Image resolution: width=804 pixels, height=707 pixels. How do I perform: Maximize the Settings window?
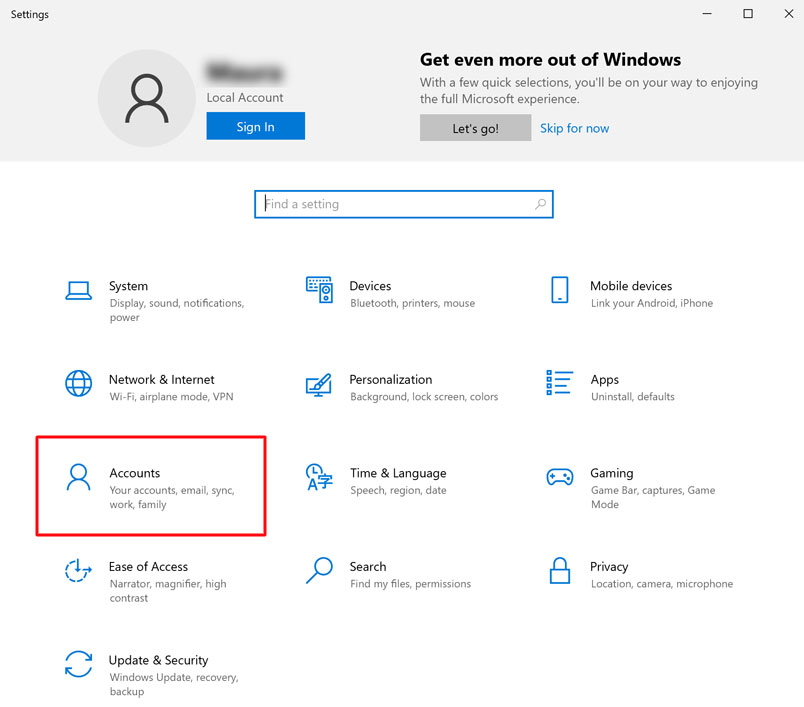[748, 14]
